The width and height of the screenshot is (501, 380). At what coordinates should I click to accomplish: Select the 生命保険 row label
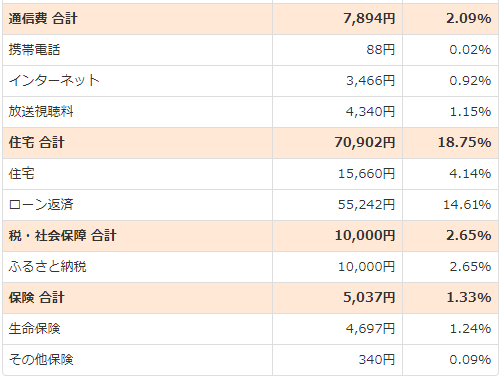tap(35, 329)
